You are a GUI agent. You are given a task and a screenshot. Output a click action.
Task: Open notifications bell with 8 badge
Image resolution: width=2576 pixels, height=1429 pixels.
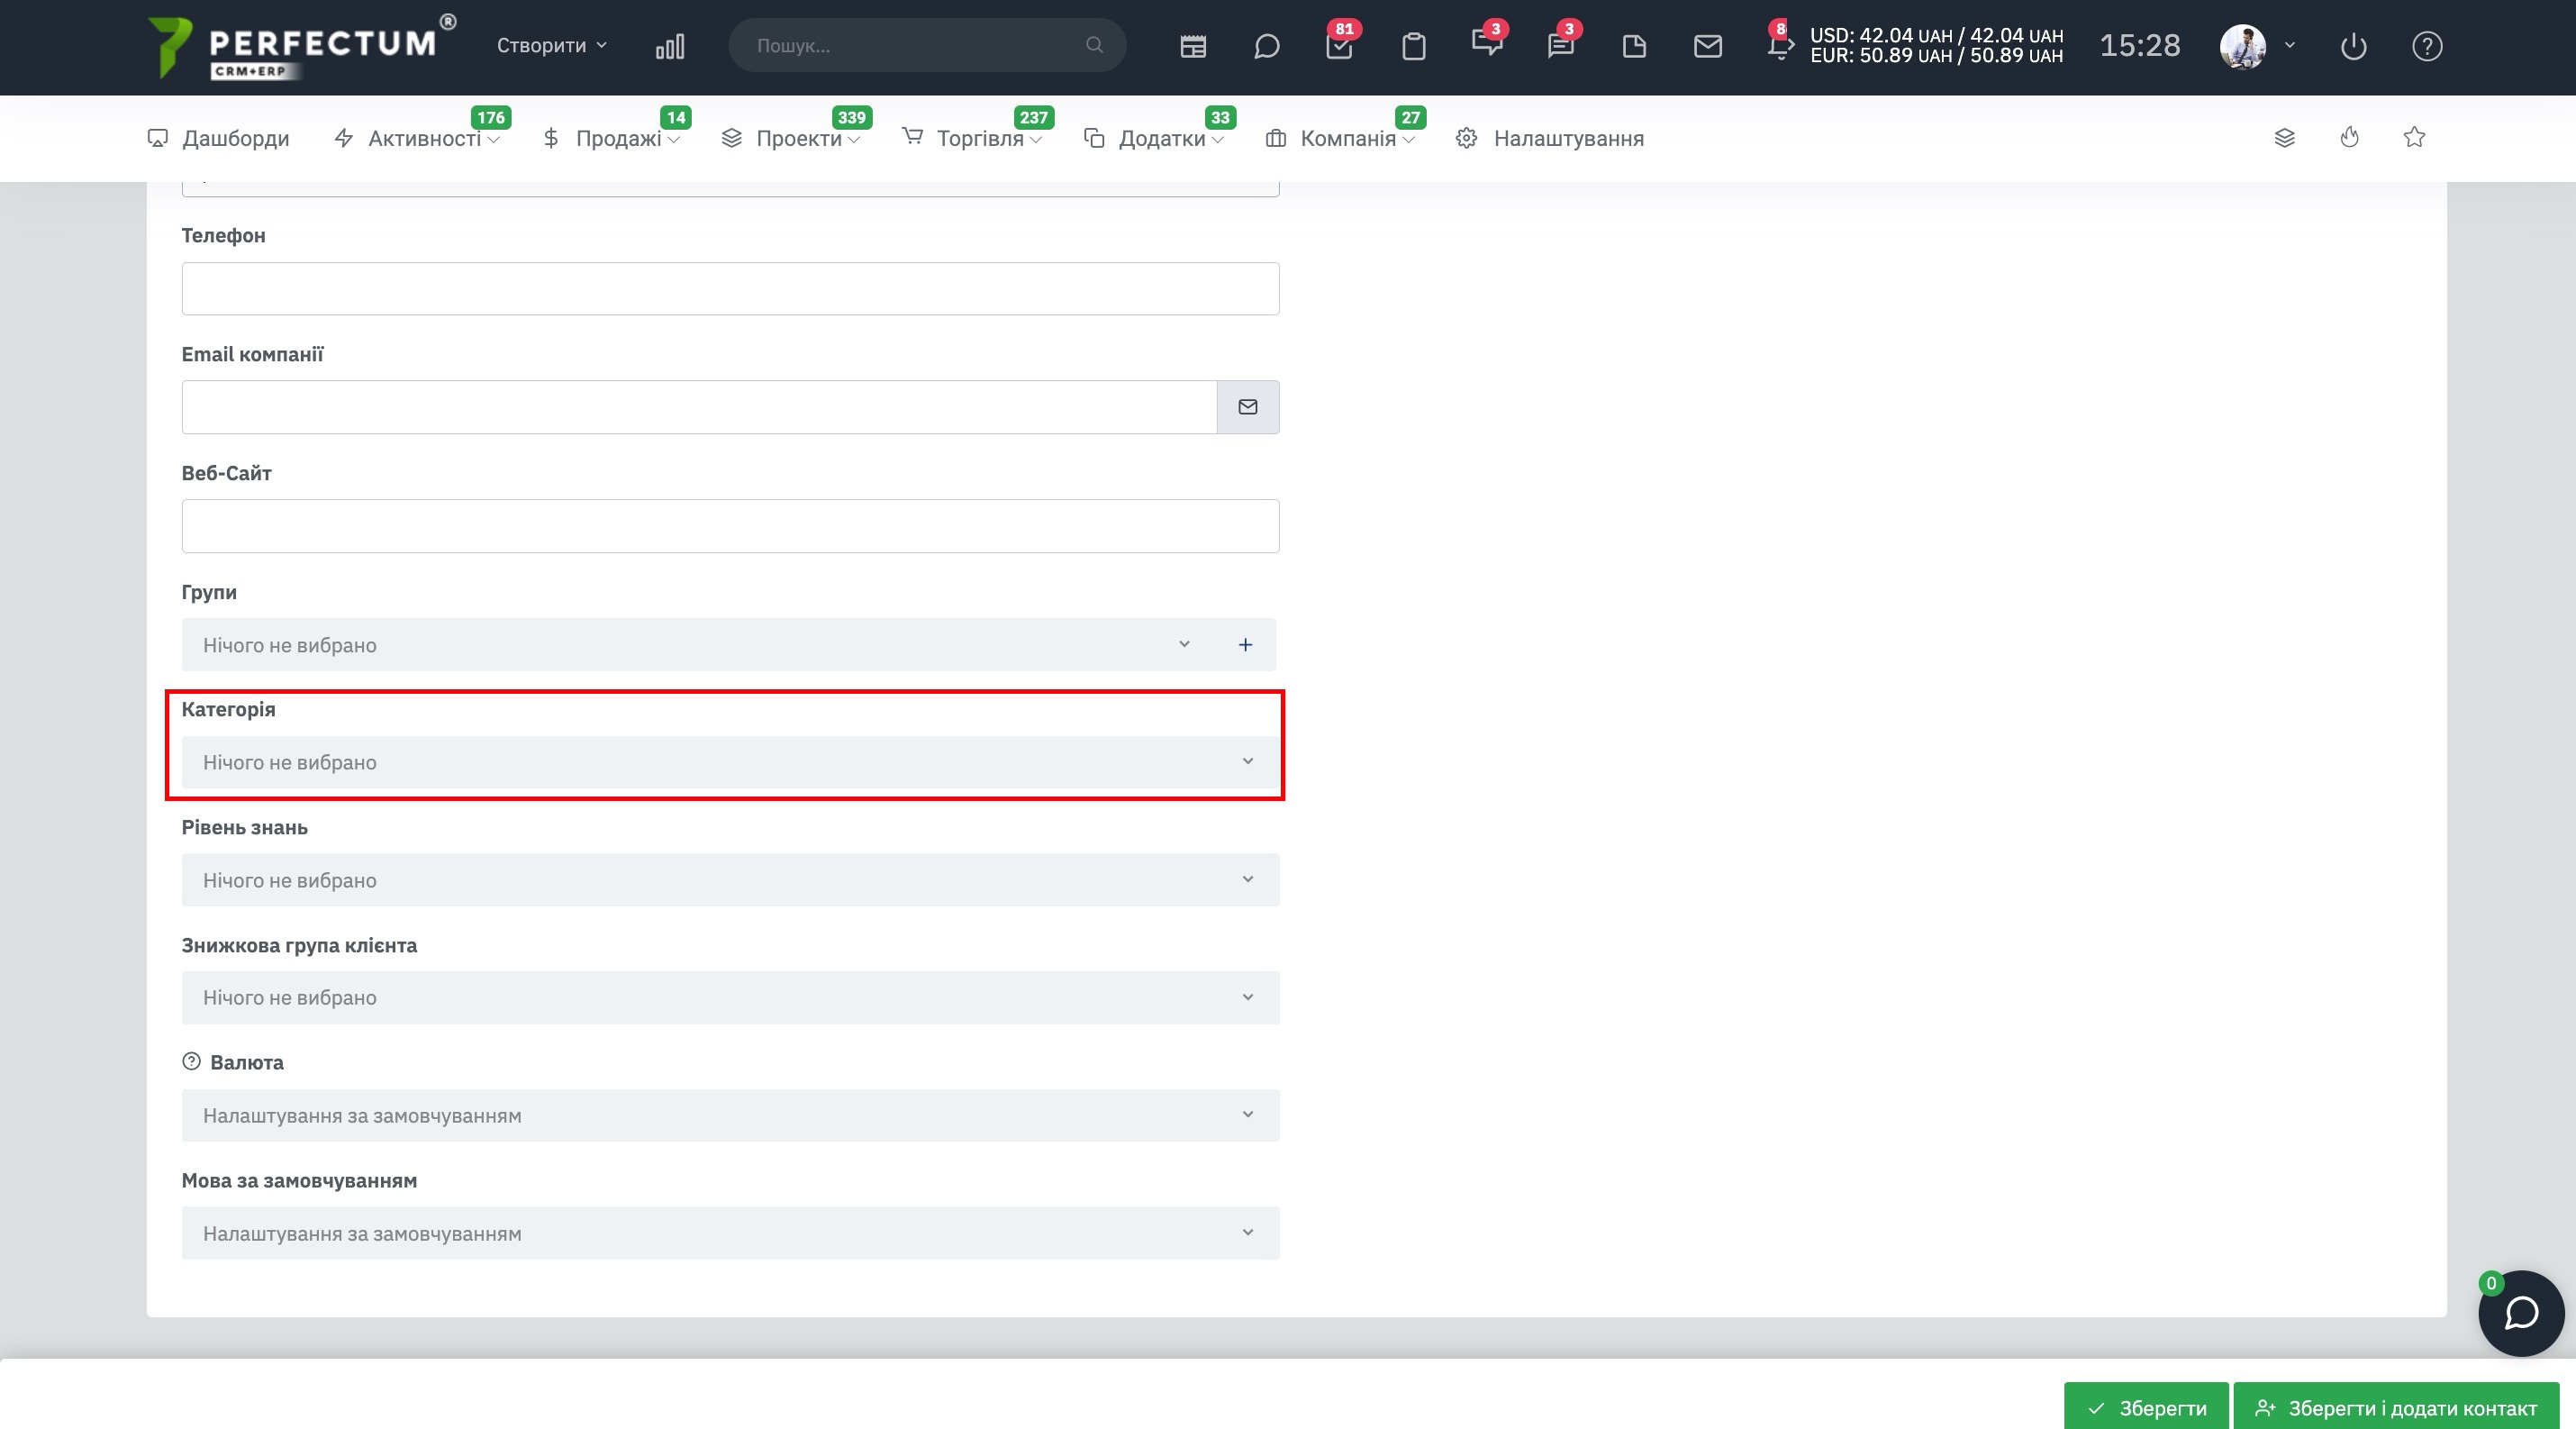[x=1779, y=46]
